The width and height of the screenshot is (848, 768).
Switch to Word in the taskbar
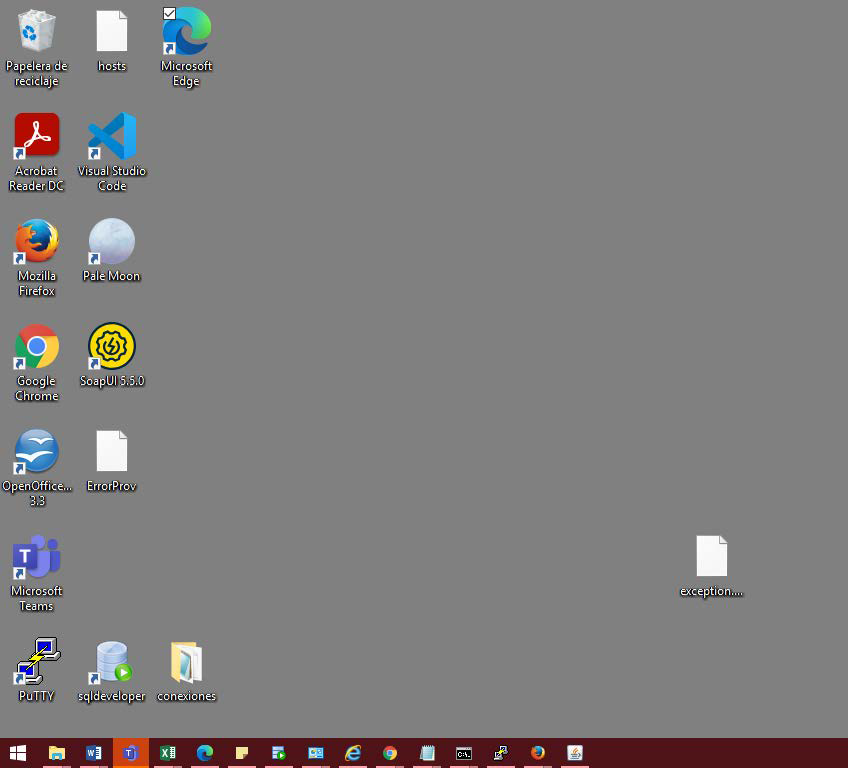[x=94, y=753]
